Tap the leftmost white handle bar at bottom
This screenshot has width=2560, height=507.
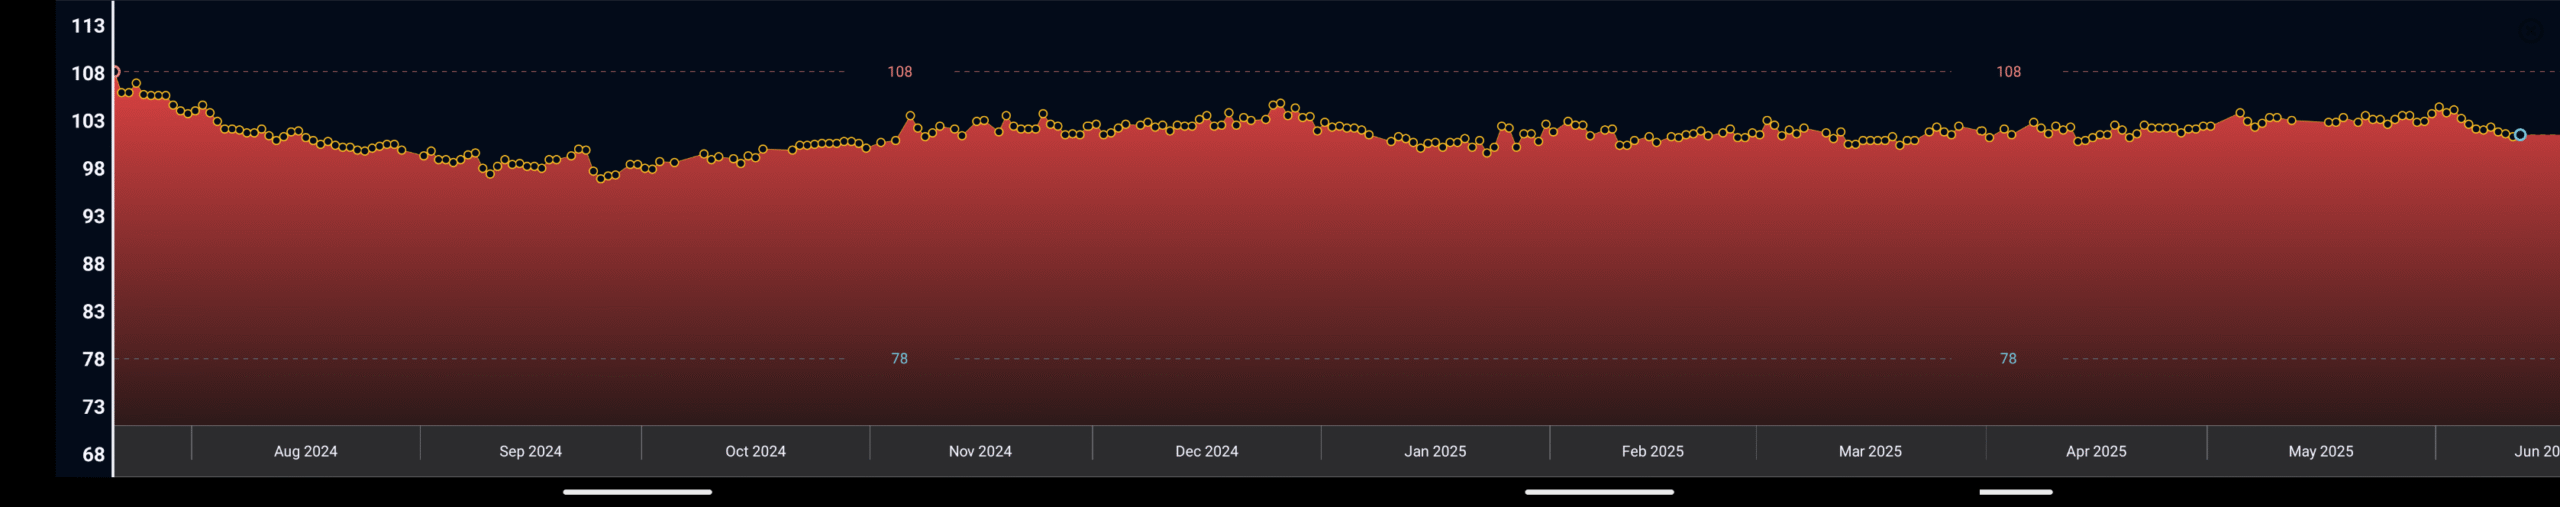coord(637,492)
